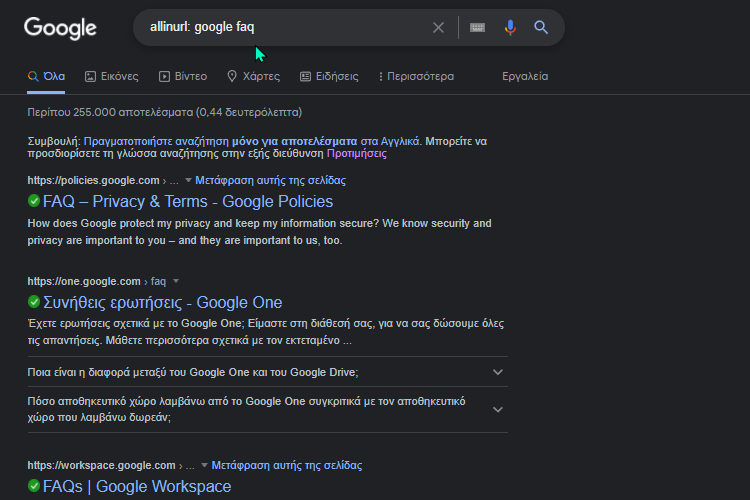
Task: Click green checkmark beside Google Policies result
Action: 34,201
